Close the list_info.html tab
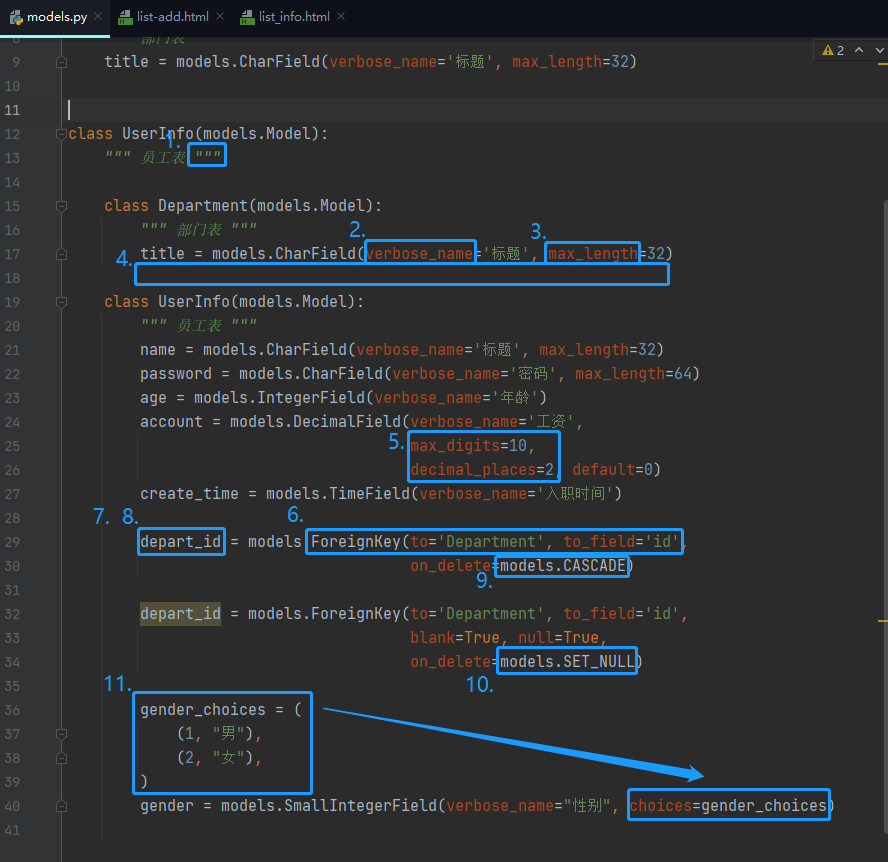 tap(341, 16)
